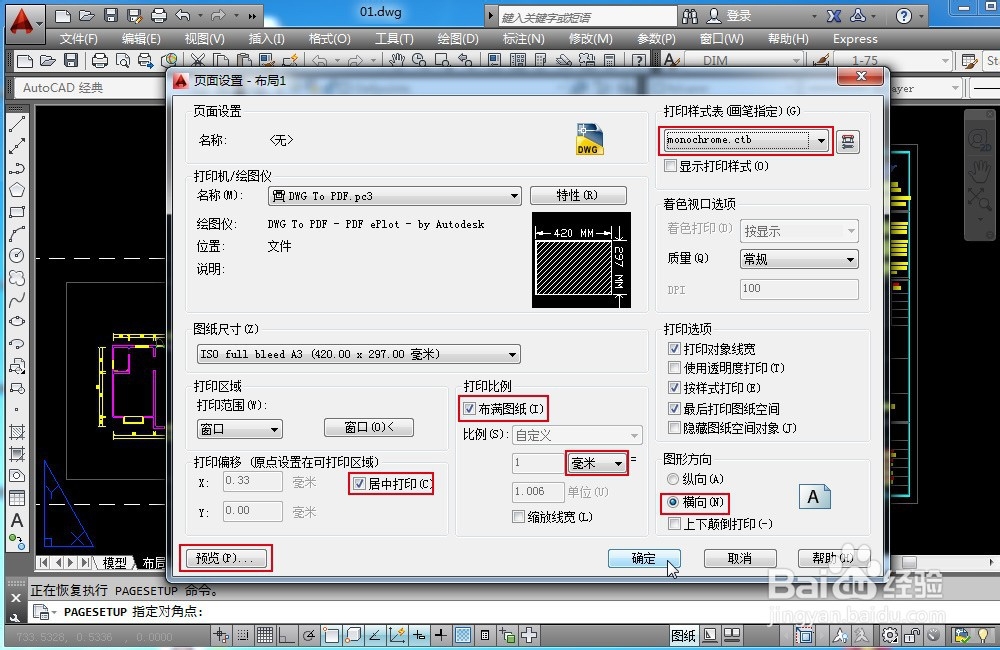Select the Multiline Text A tool
Viewport: 1000px width, 650px height.
click(17, 520)
